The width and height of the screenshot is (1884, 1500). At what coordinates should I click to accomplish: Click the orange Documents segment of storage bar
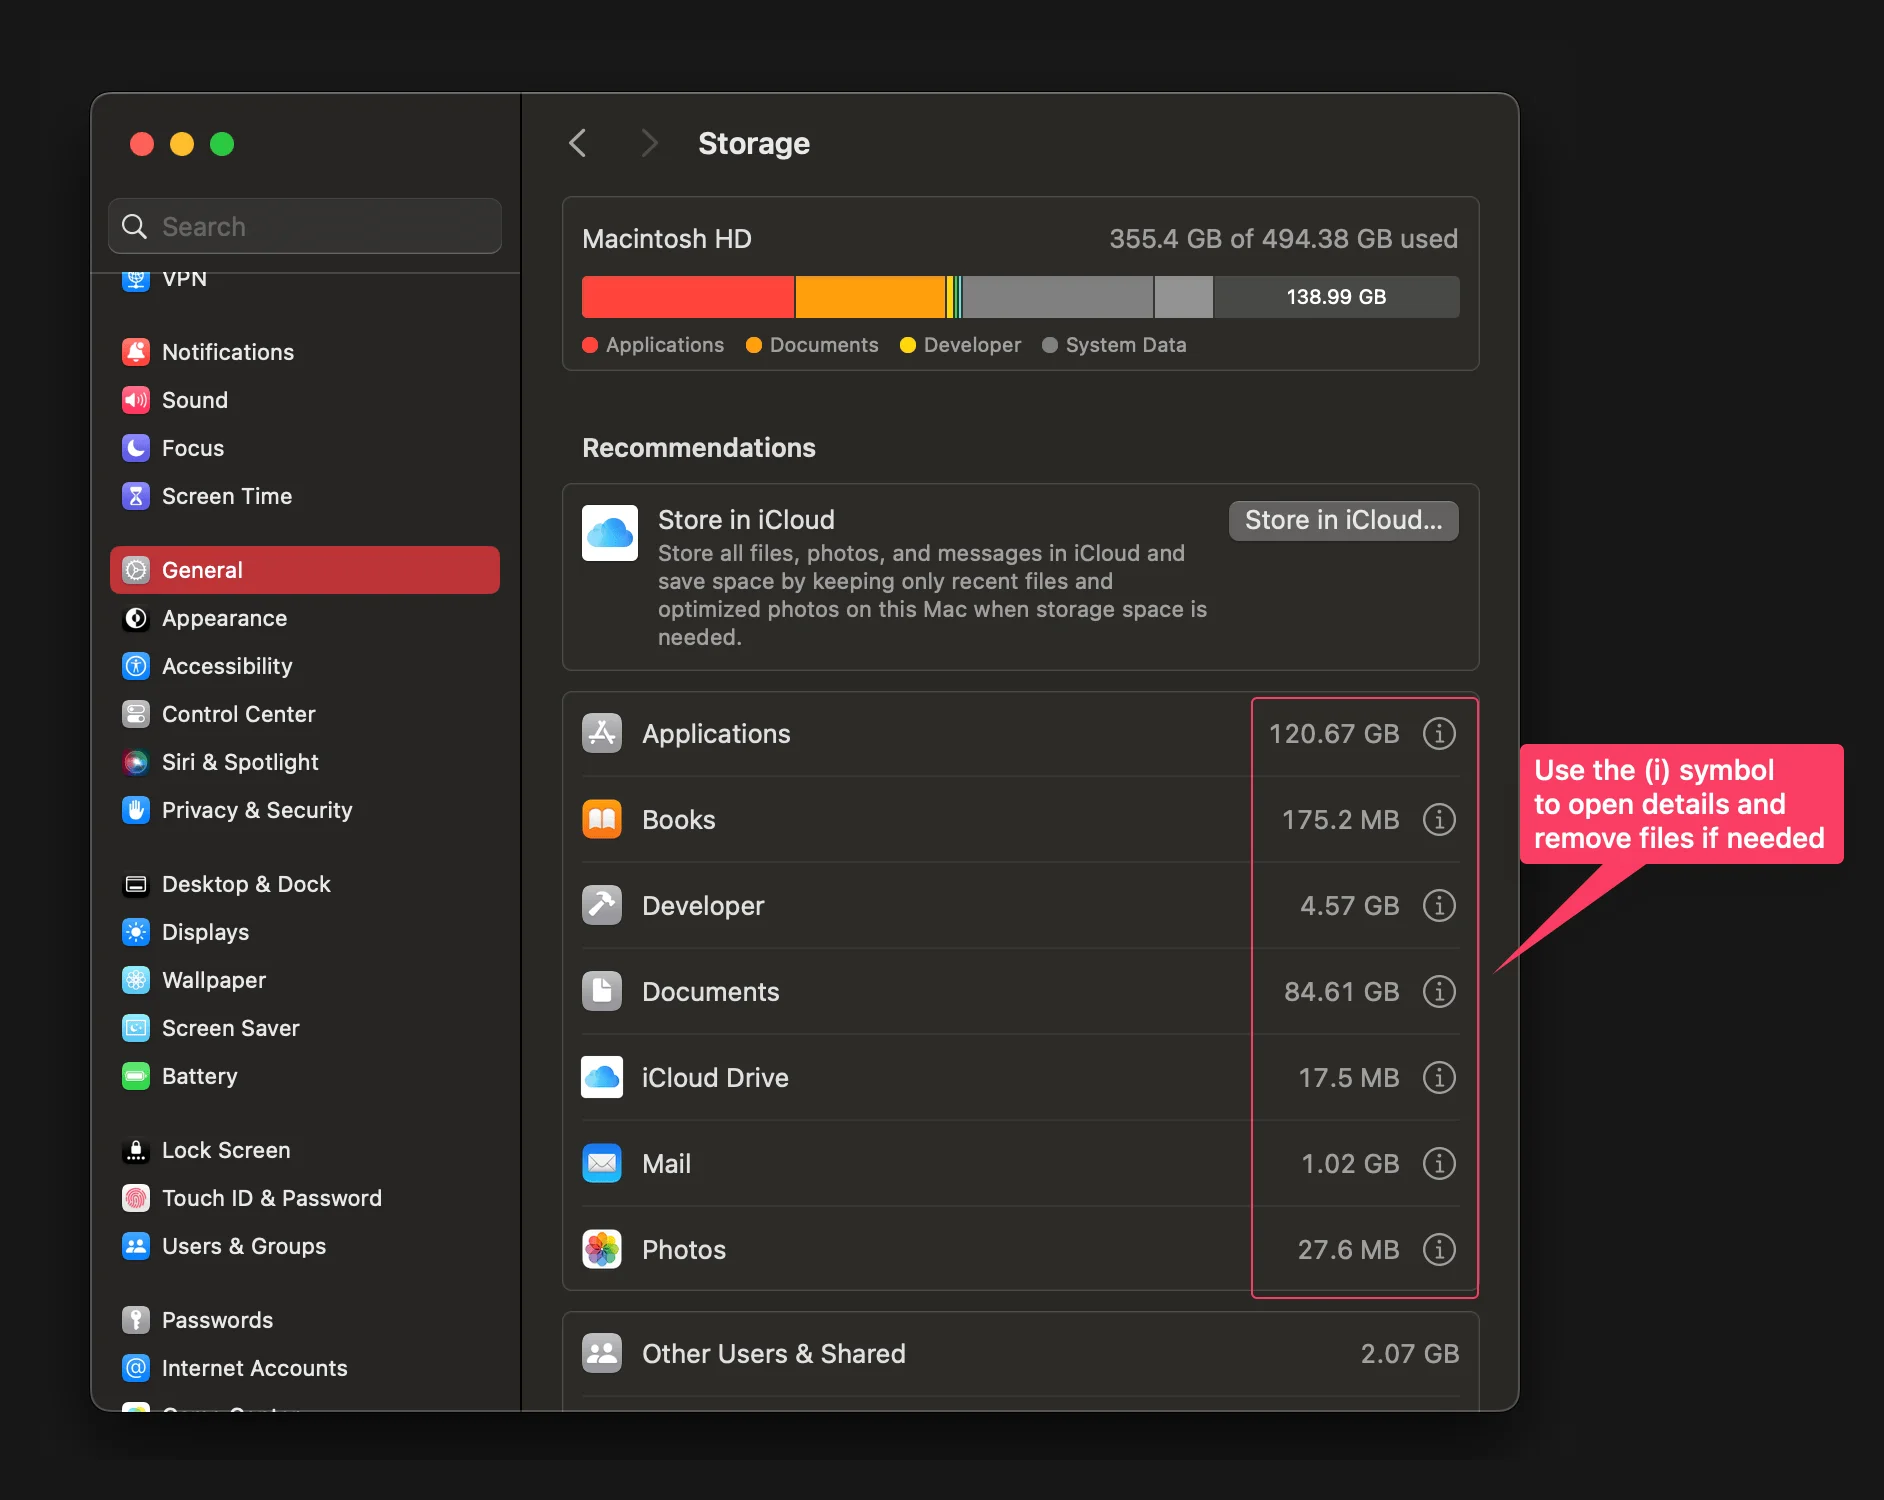coord(870,297)
